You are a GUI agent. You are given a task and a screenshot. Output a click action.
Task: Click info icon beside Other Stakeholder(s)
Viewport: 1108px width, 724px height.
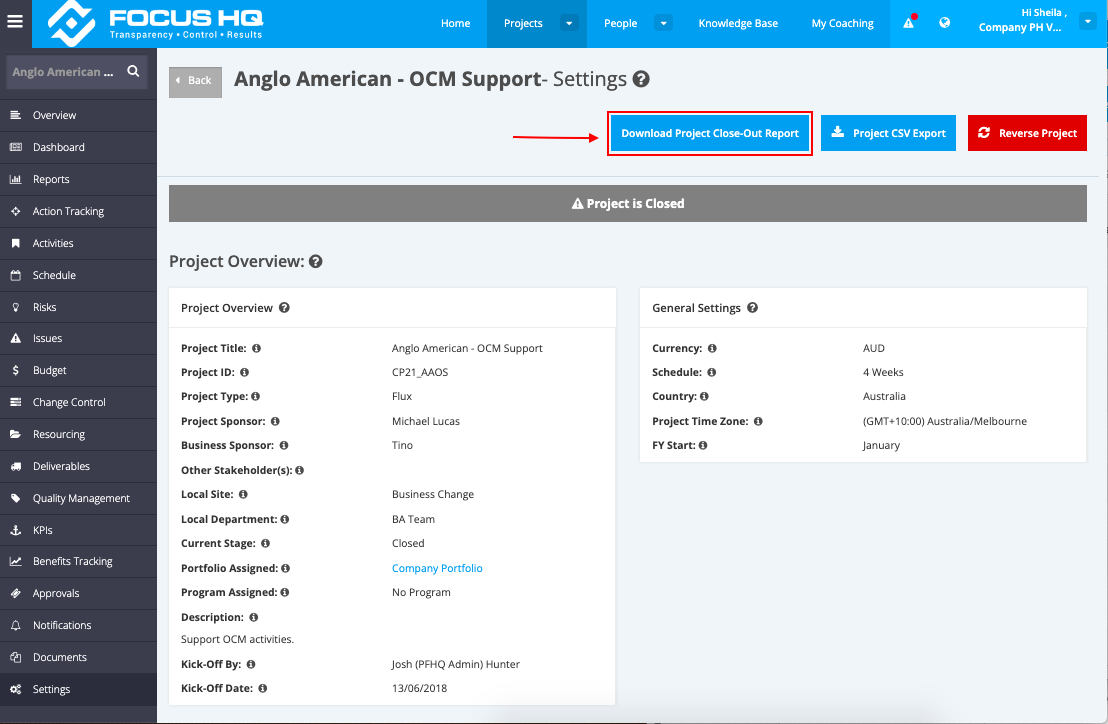300,470
